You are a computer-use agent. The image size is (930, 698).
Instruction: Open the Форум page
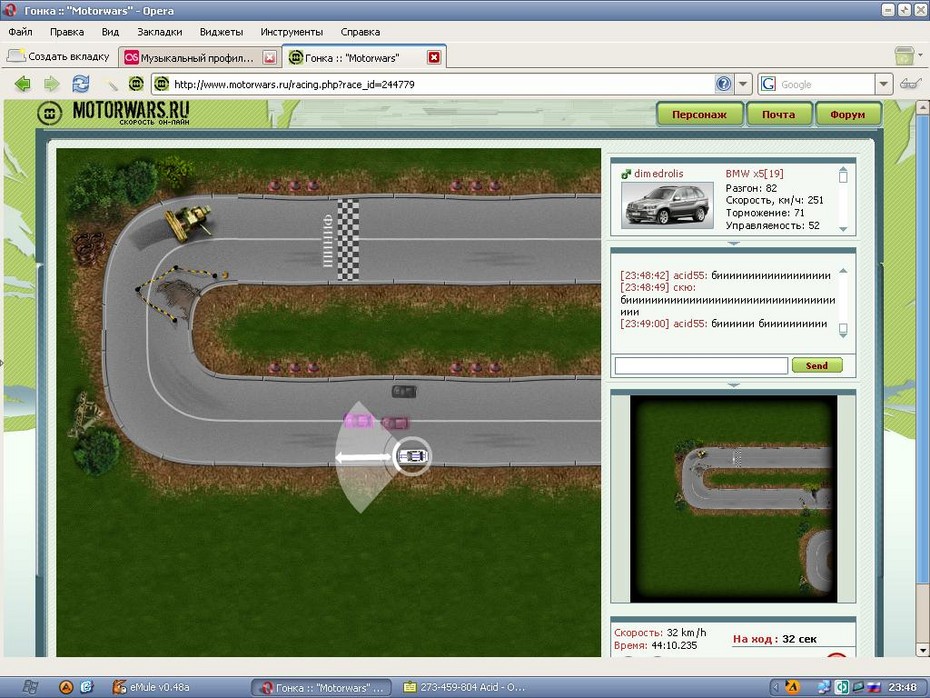click(x=848, y=114)
